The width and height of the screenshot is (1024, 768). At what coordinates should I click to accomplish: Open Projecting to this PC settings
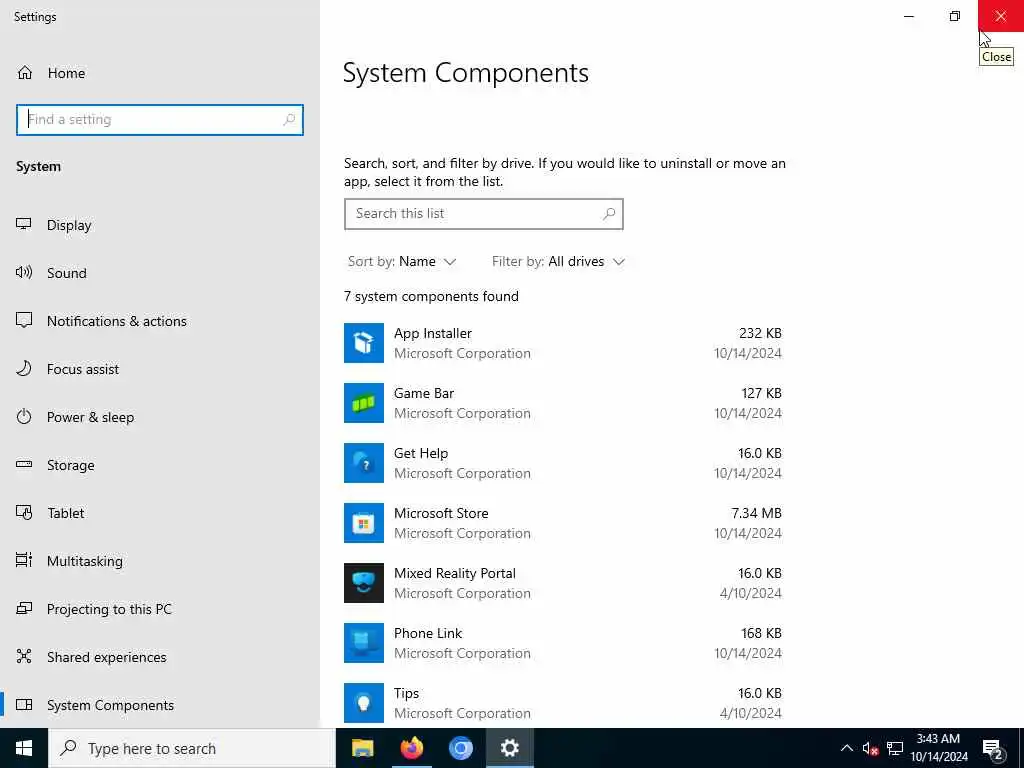pyautogui.click(x=160, y=609)
